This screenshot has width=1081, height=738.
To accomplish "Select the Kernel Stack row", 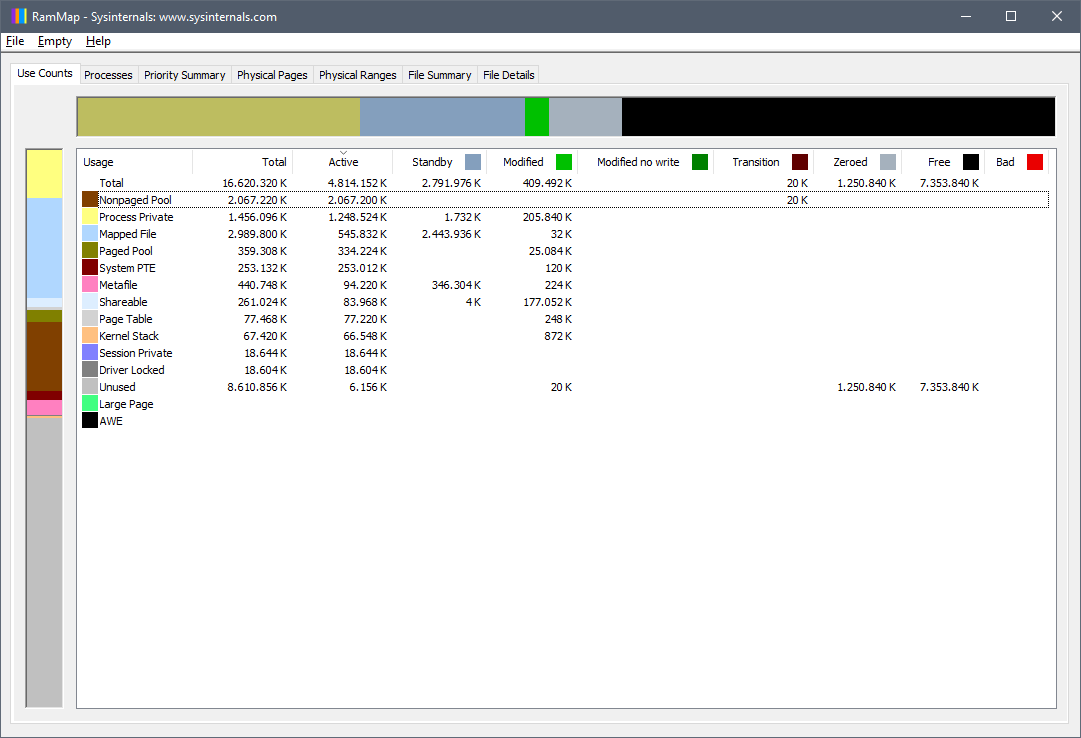I will click(x=563, y=336).
